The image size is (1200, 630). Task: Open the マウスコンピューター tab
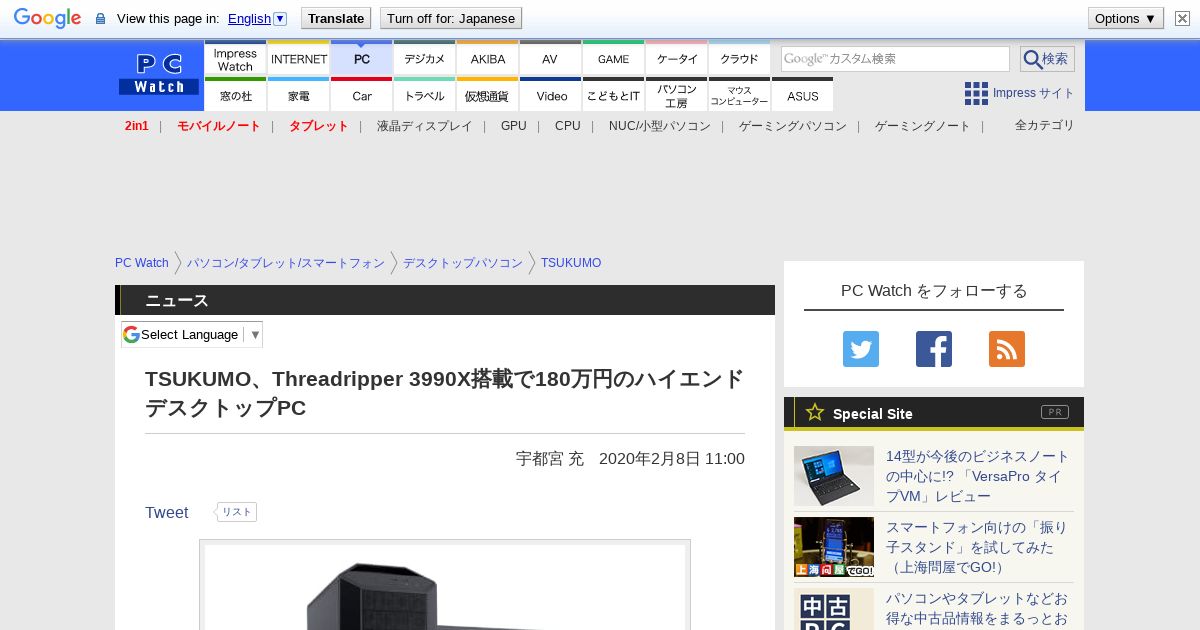[740, 95]
